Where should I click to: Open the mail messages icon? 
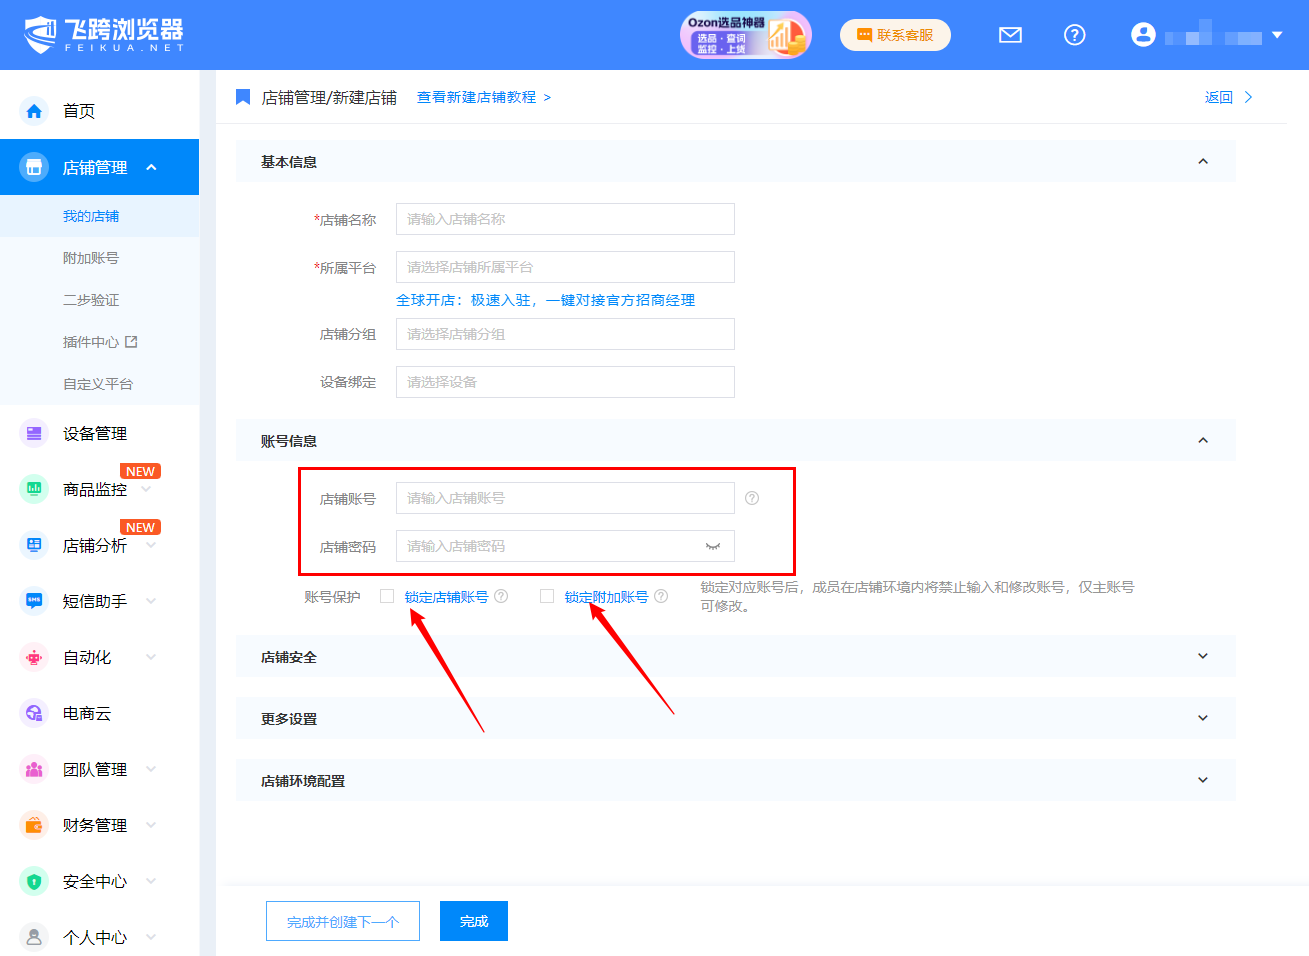point(1010,35)
